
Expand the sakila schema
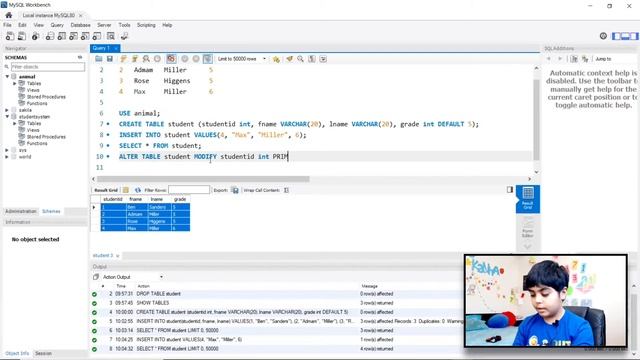(7, 110)
